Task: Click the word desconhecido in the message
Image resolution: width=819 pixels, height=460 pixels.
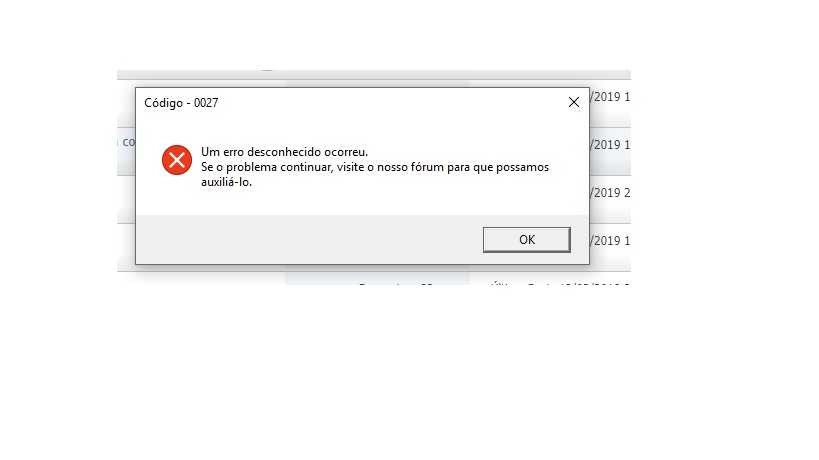Action: [284, 152]
